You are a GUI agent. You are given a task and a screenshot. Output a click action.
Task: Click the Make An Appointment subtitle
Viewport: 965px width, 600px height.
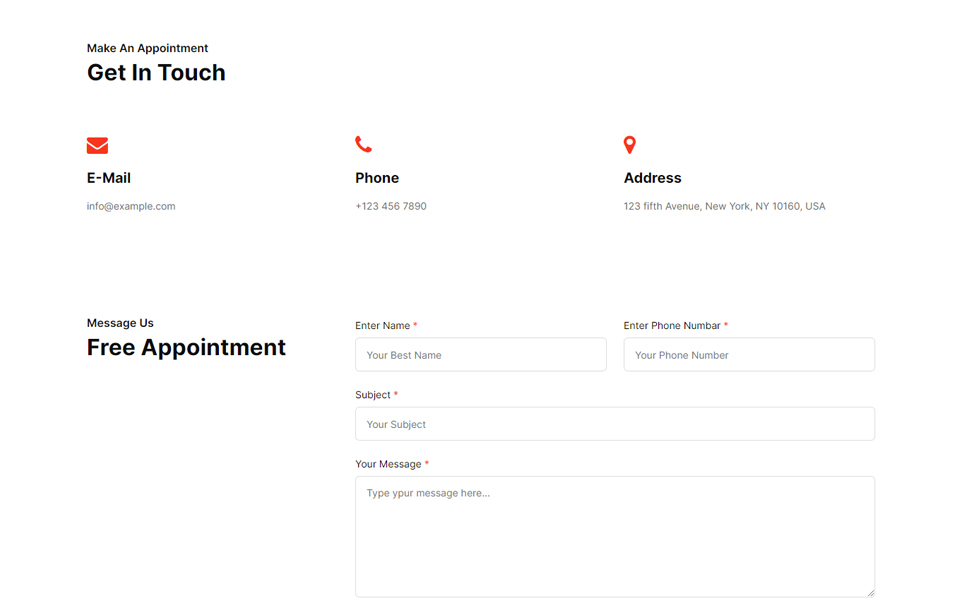[147, 48]
